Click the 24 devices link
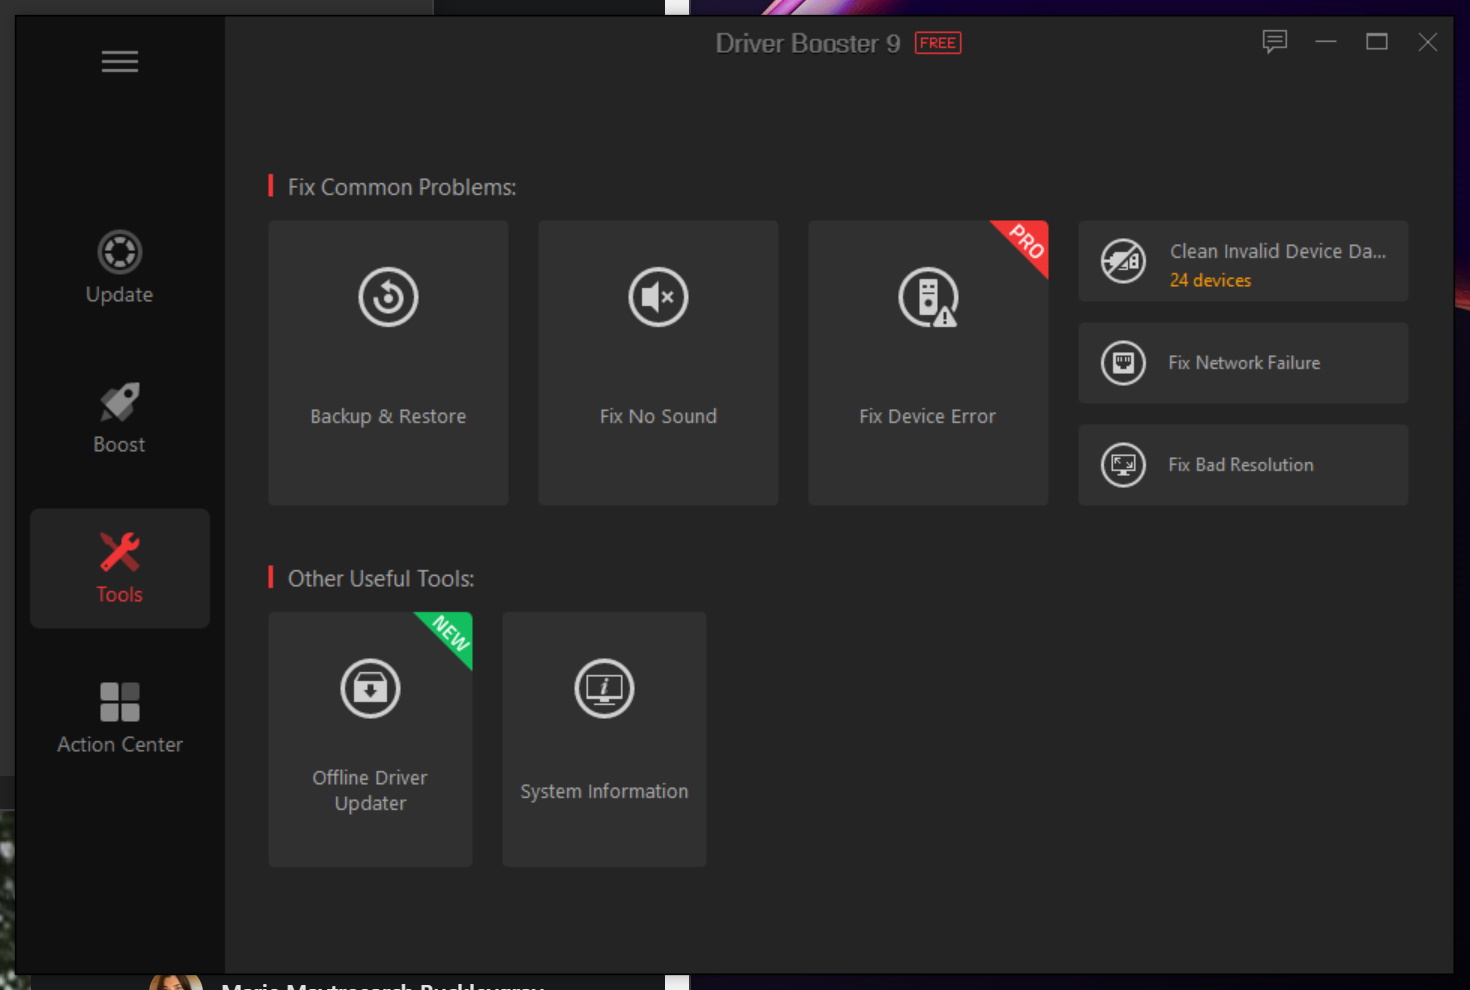 [x=1210, y=281]
